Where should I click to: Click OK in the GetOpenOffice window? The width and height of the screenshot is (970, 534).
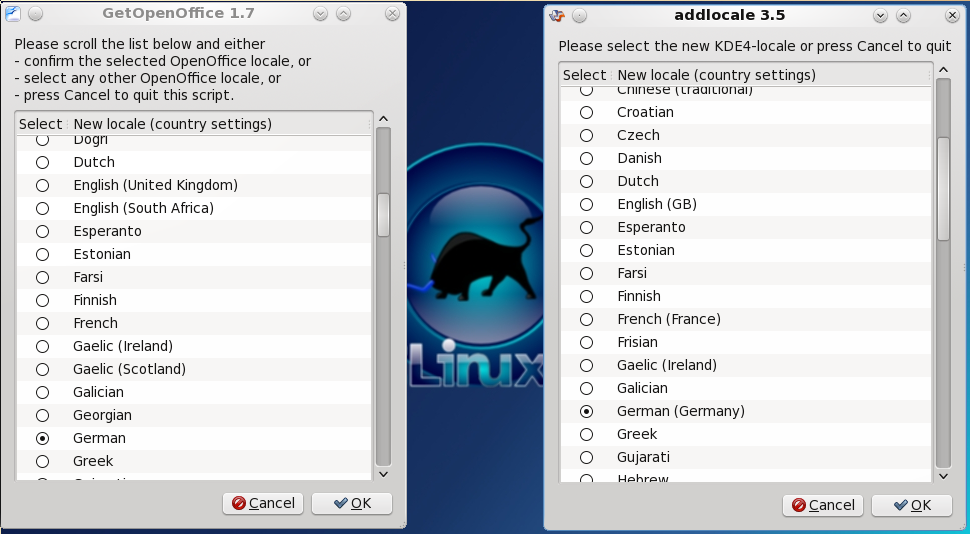point(352,503)
